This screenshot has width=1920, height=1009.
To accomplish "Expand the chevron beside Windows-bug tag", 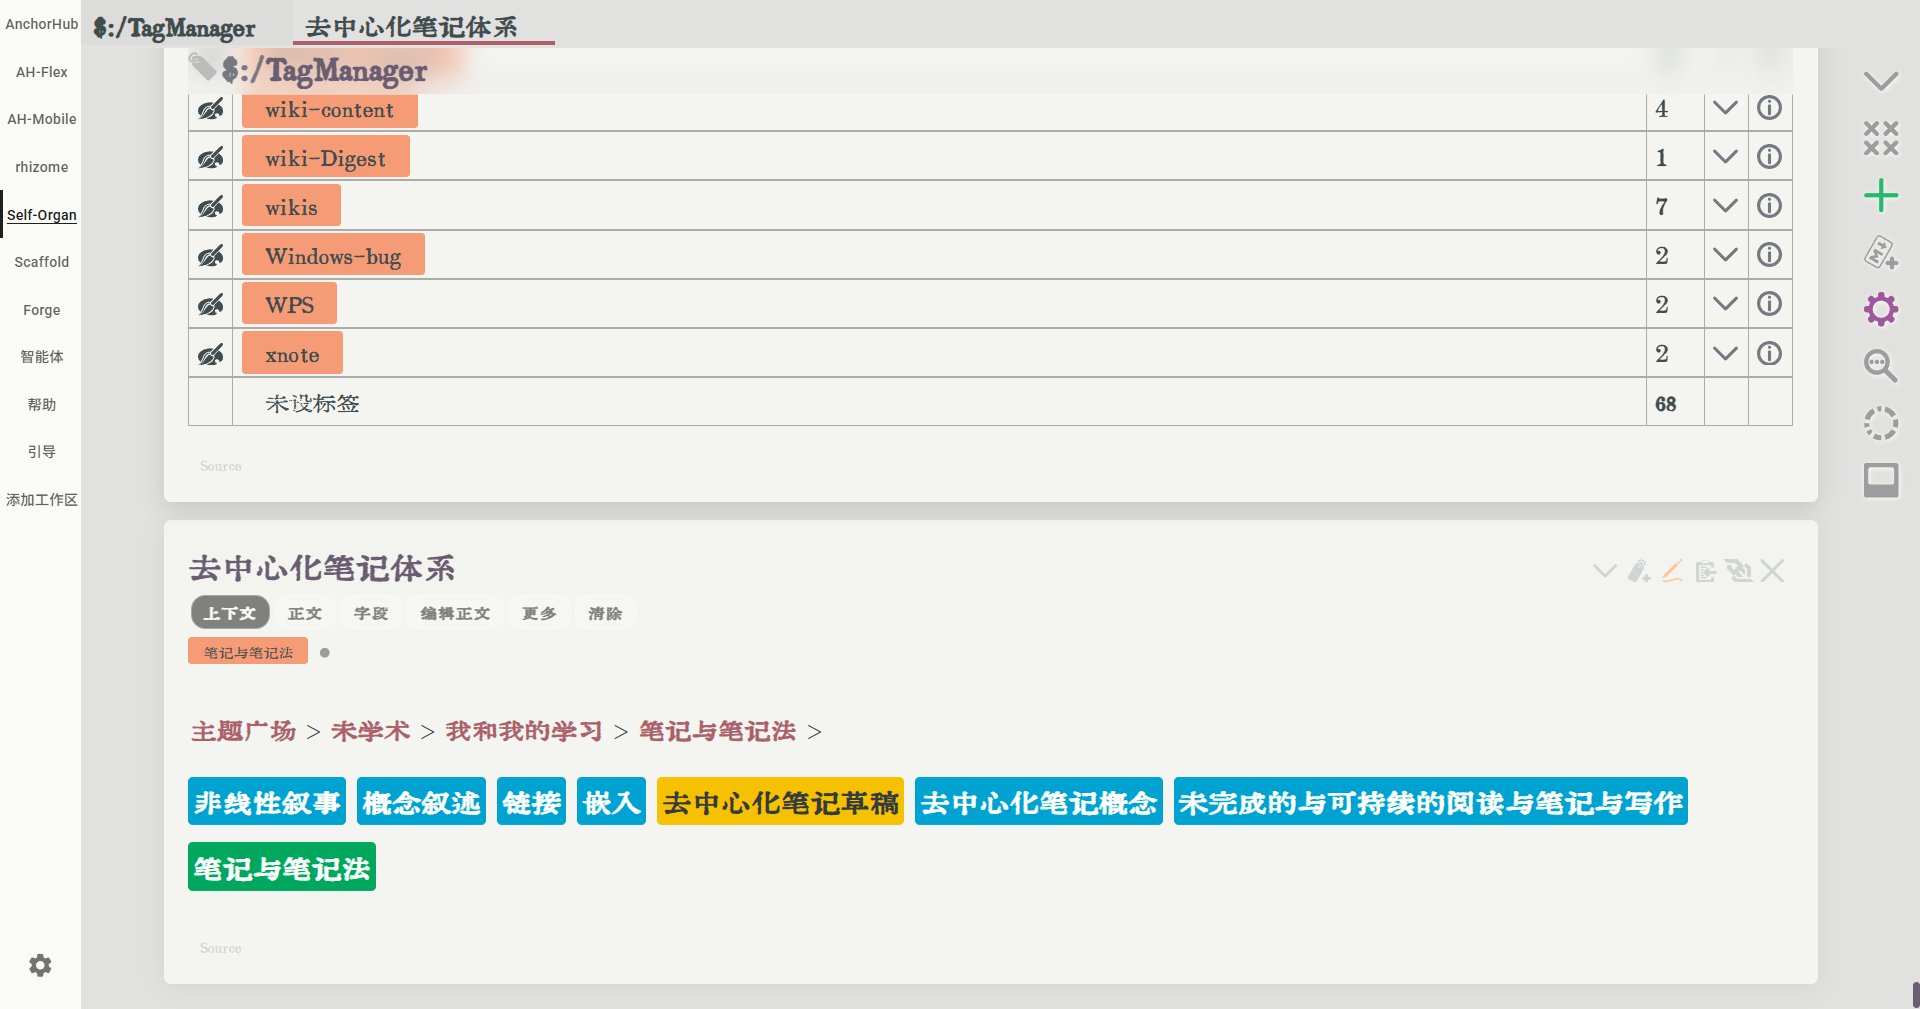I will (x=1725, y=254).
